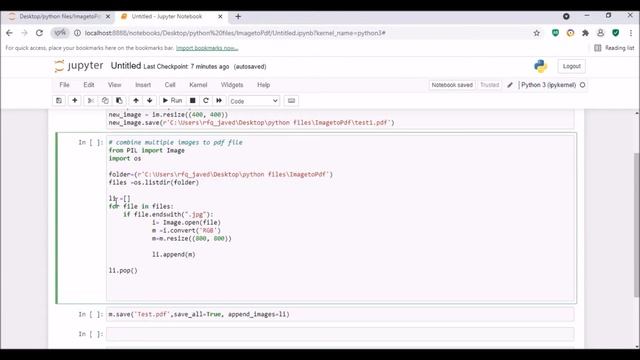This screenshot has height=360, width=640.
Task: Click the li.pop() code line
Action: [x=123, y=270]
